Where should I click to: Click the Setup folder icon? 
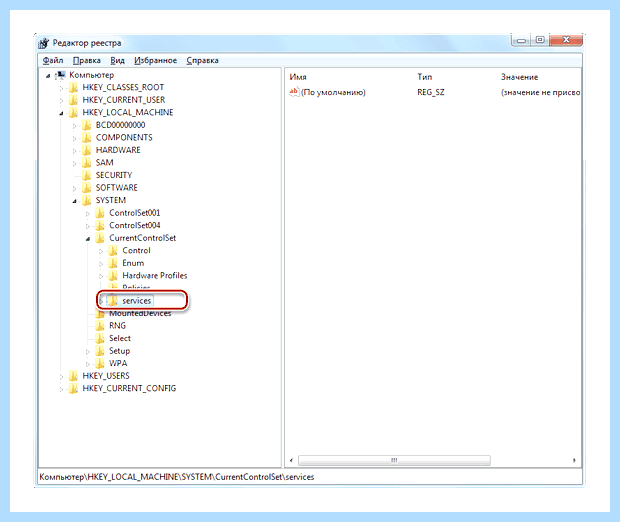tap(100, 351)
